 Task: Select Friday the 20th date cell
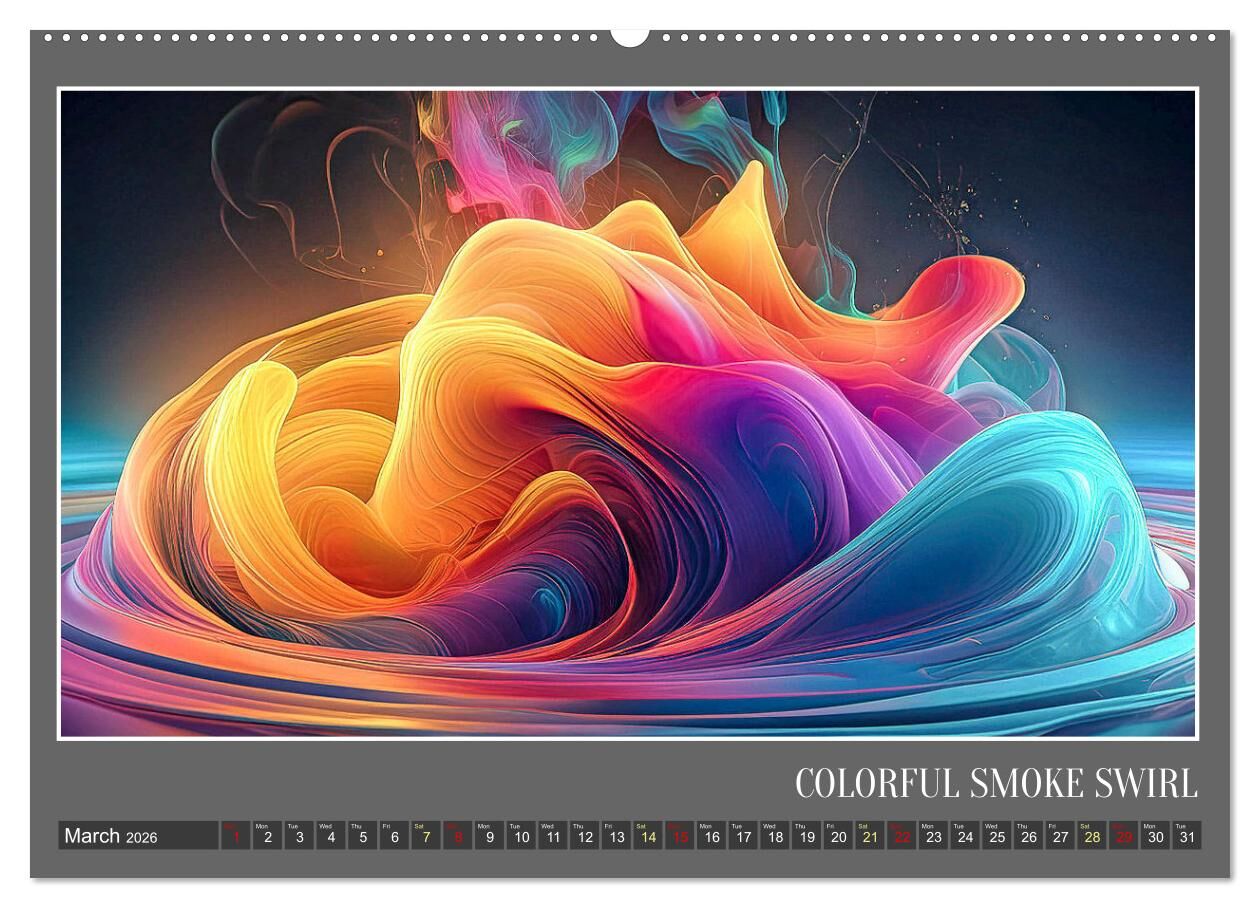pos(838,836)
